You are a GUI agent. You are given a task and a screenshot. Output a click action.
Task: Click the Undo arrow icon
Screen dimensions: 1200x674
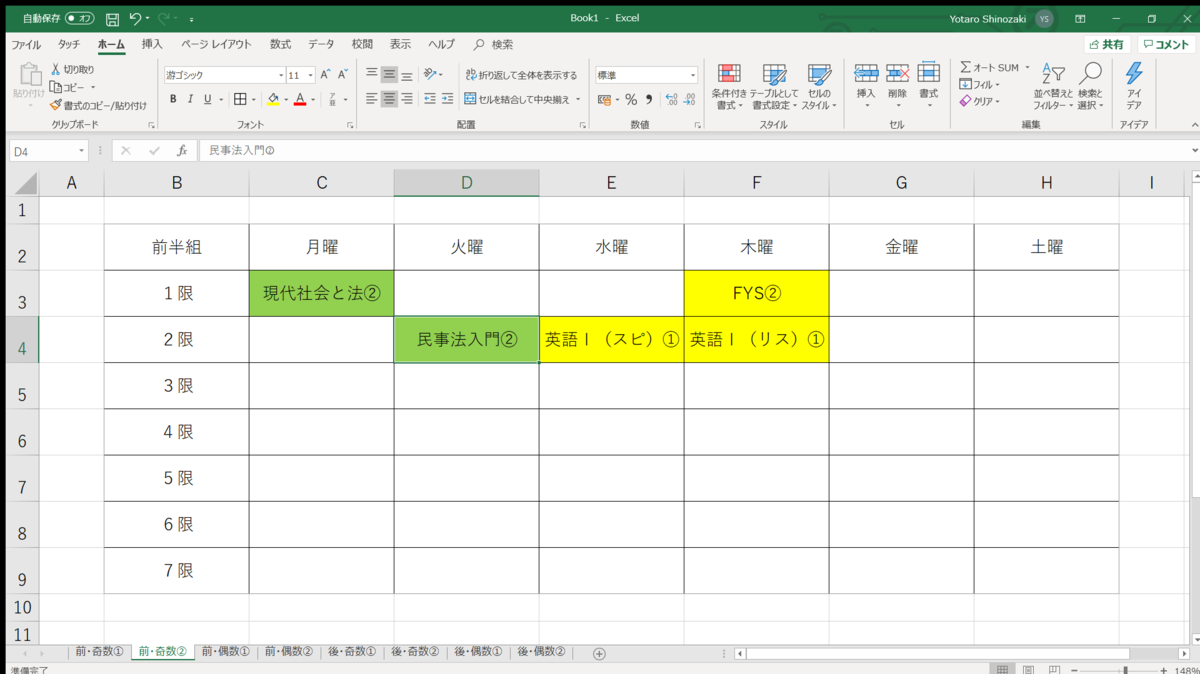click(x=135, y=18)
